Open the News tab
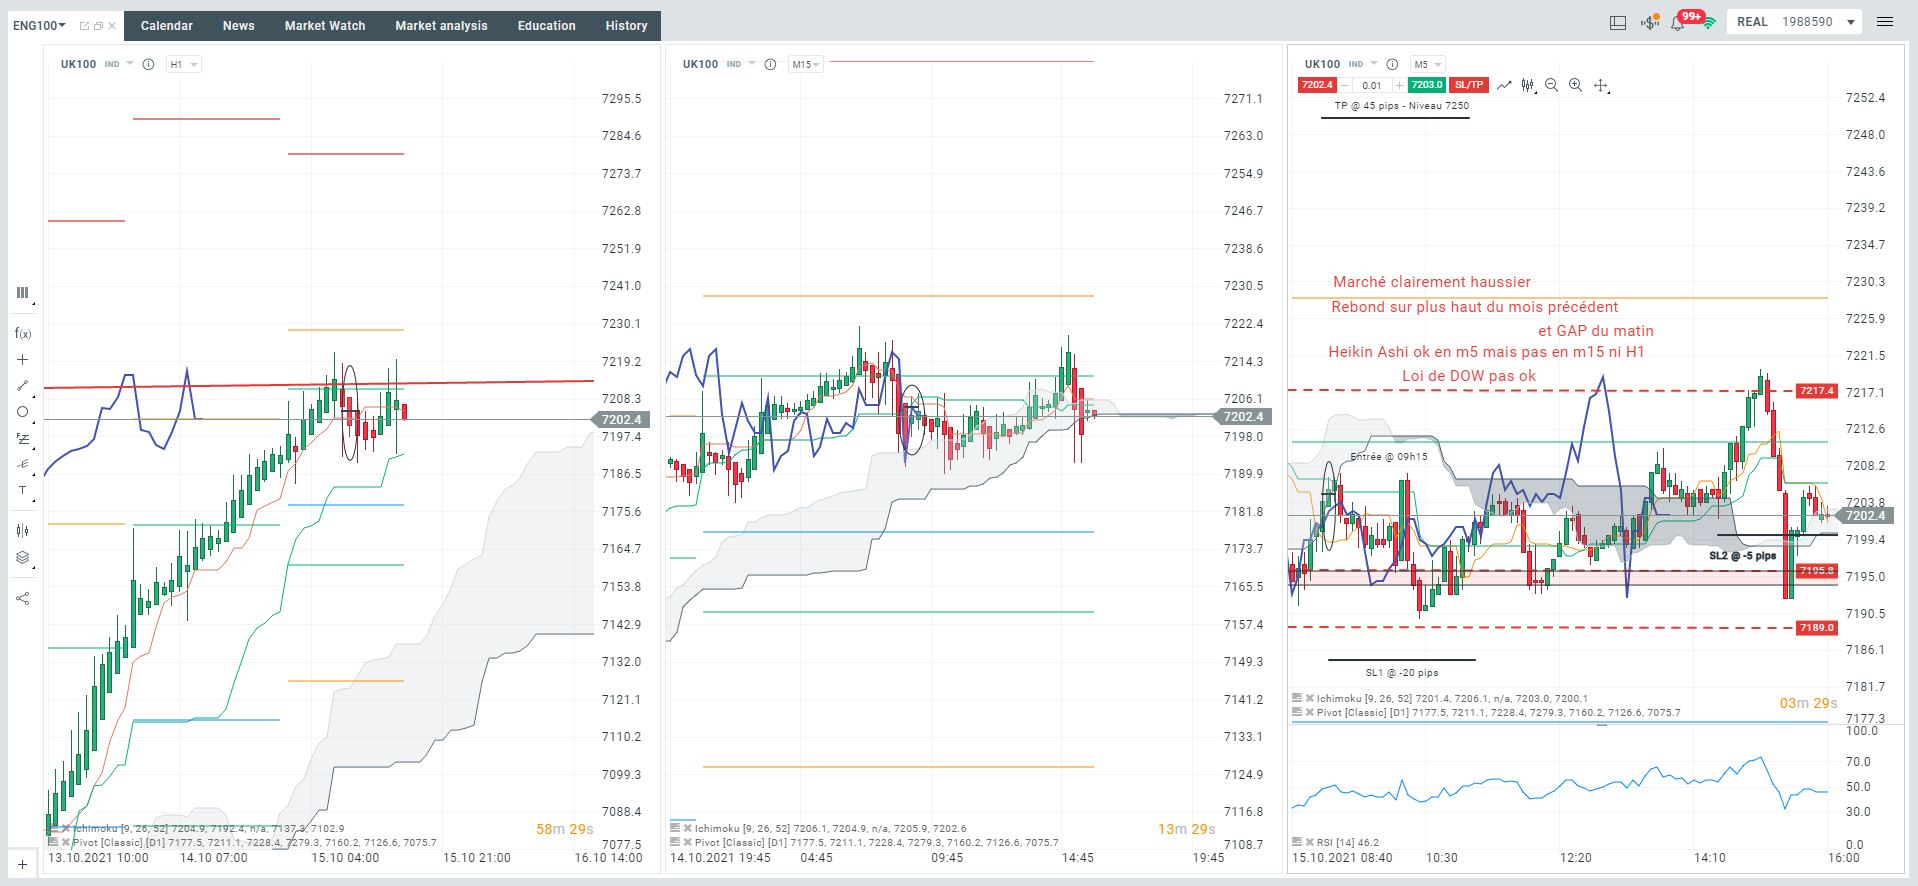This screenshot has width=1918, height=886. (x=239, y=26)
